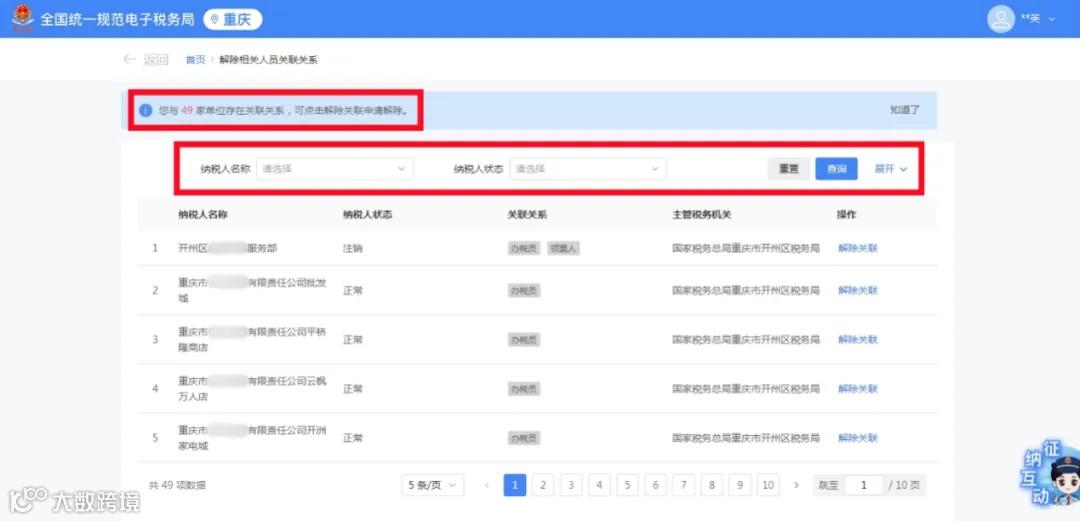Expand filters with 展开

(891, 169)
